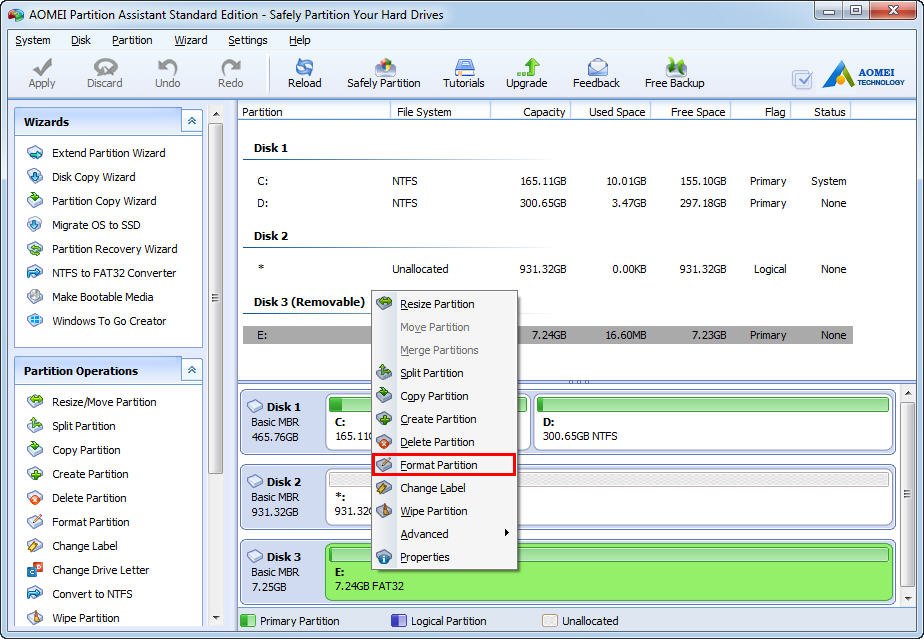Viewport: 924px width, 639px height.
Task: Choose Change Label in operations sidebar
Action: pyautogui.click(x=72, y=546)
